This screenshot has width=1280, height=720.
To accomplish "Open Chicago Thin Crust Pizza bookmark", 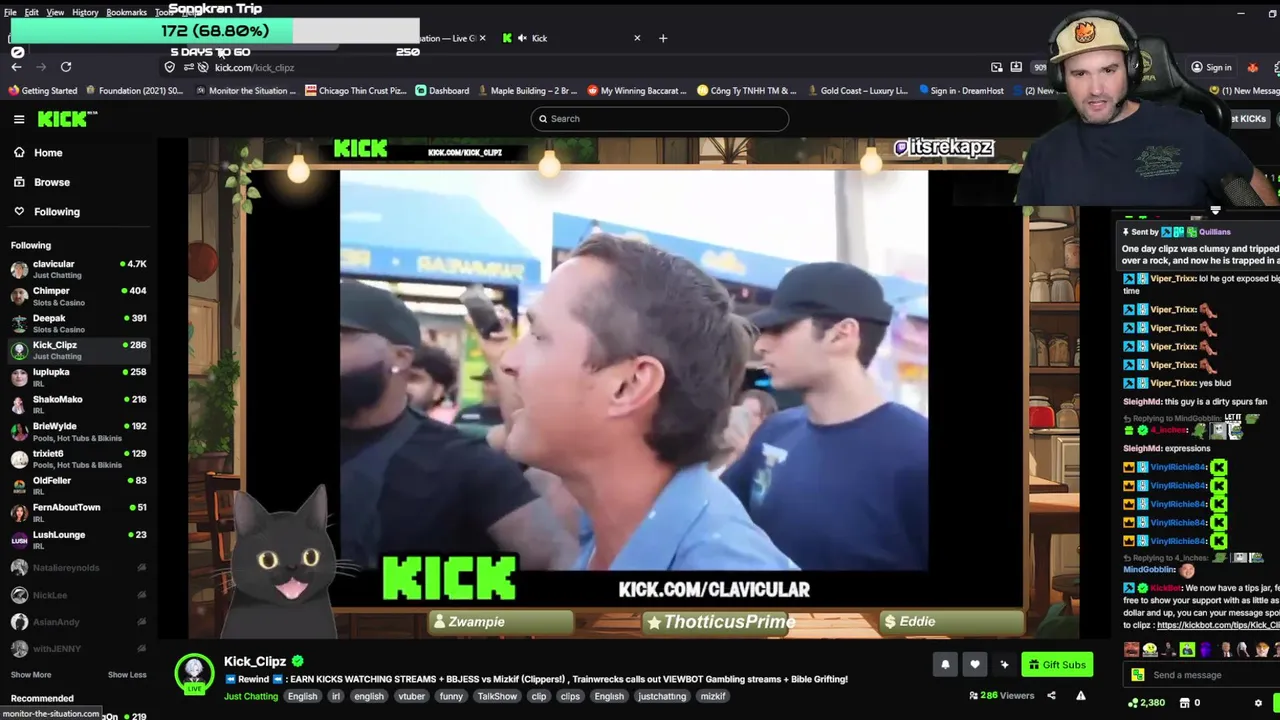I will 356,90.
